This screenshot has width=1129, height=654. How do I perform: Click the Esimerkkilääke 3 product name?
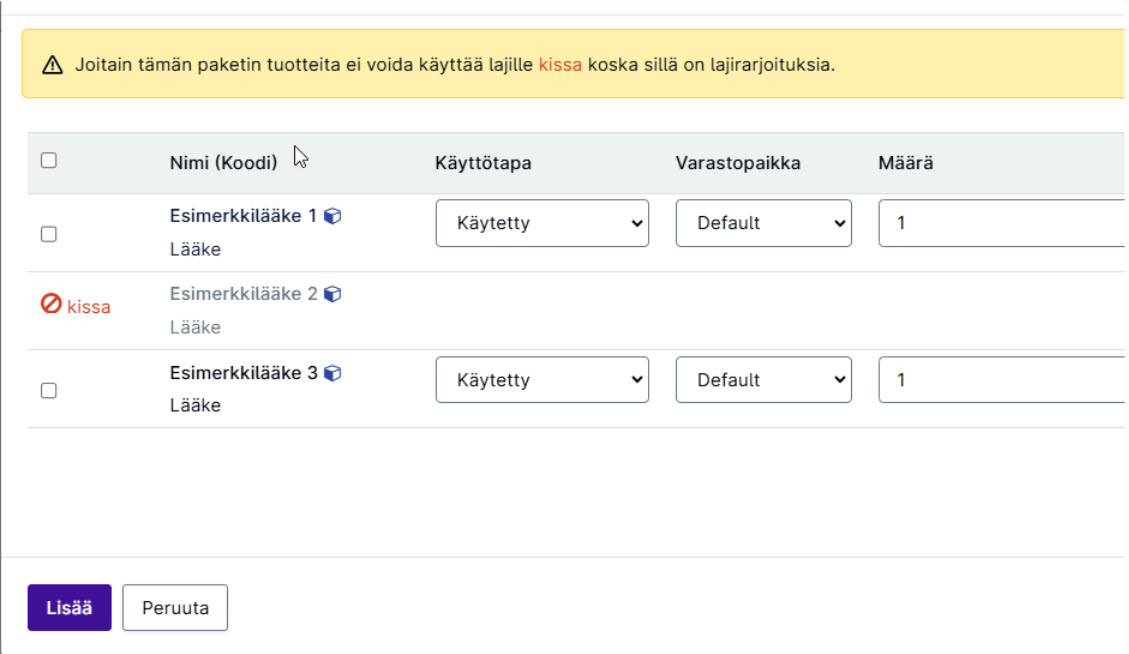click(x=243, y=373)
